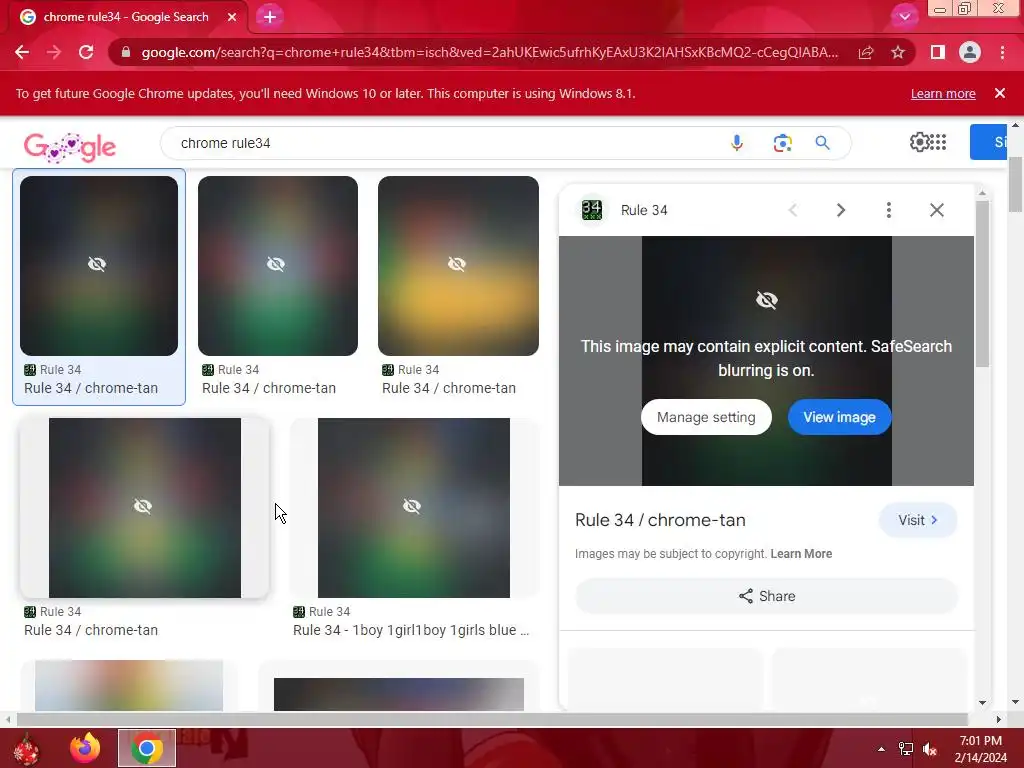
Task: Click the preview panel scroll down arrow
Action: [983, 703]
